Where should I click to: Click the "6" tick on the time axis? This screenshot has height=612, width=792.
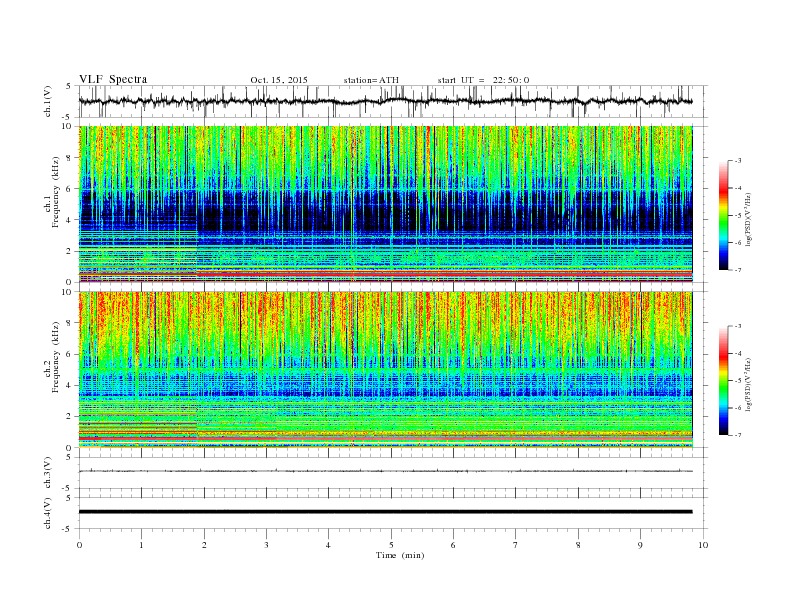(x=454, y=545)
